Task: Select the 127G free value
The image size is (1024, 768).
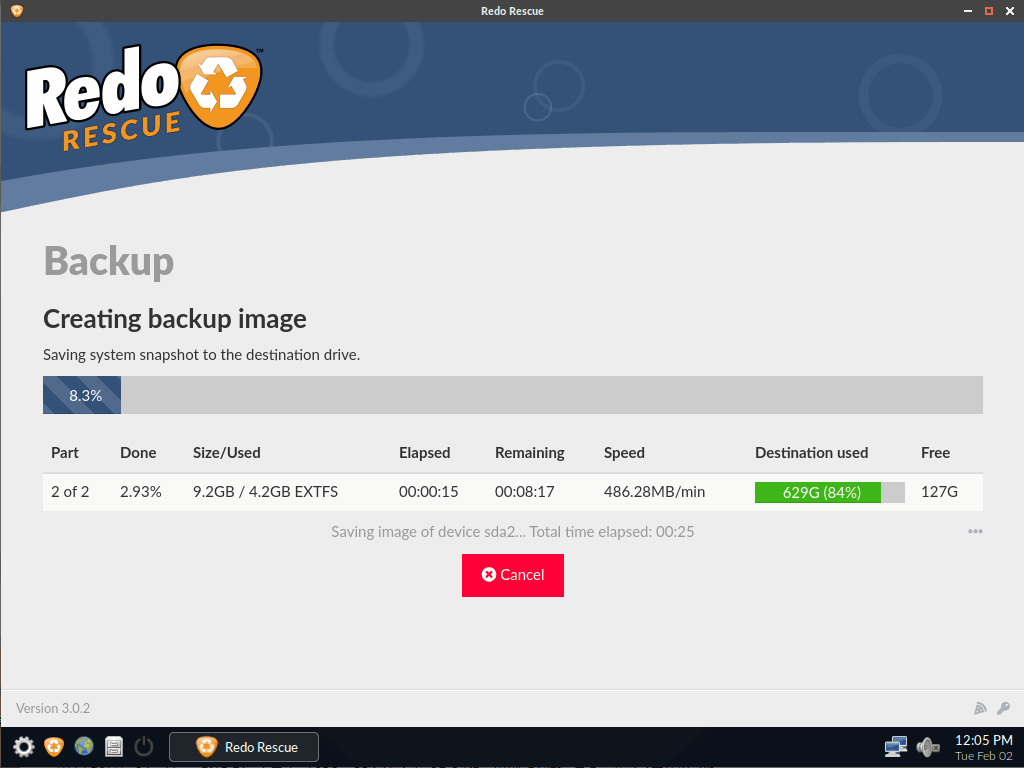Action: pyautogui.click(x=939, y=492)
